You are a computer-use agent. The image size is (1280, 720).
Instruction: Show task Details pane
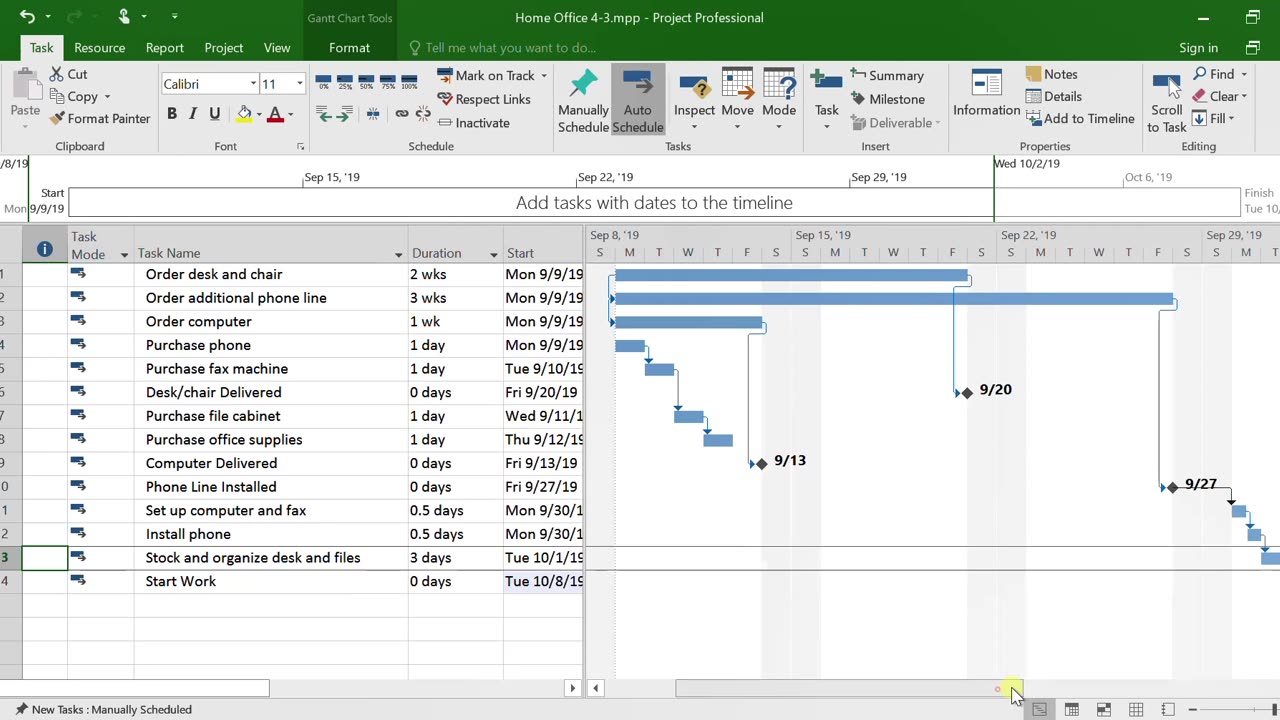[1053, 96]
